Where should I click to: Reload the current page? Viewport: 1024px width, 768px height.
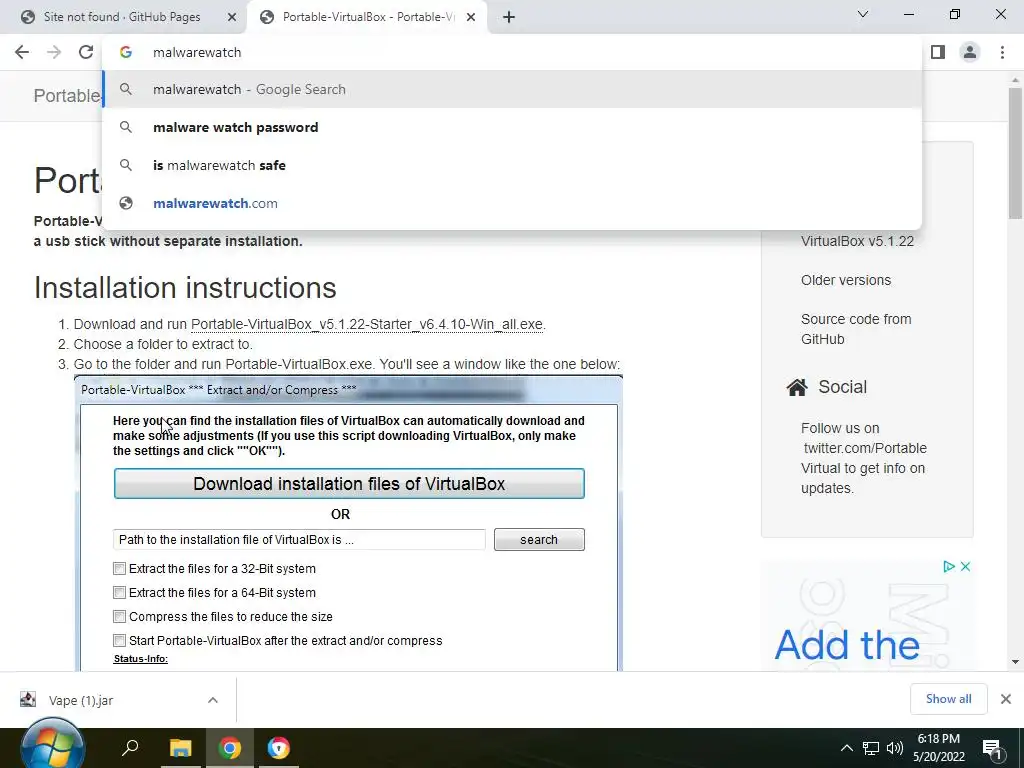pyautogui.click(x=86, y=52)
